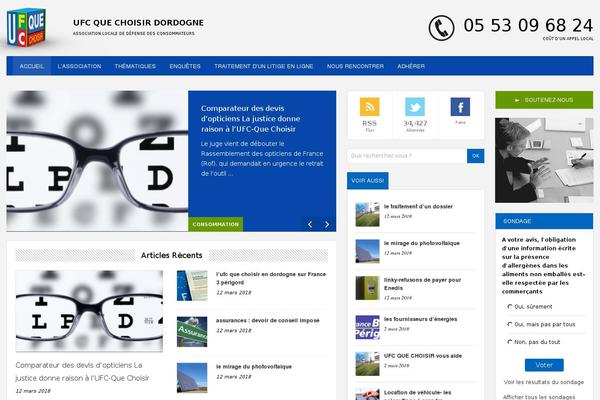Image resolution: width=600 pixels, height=400 pixels.
Task: Click the UFC Que Choisir cube logo
Action: point(26,27)
